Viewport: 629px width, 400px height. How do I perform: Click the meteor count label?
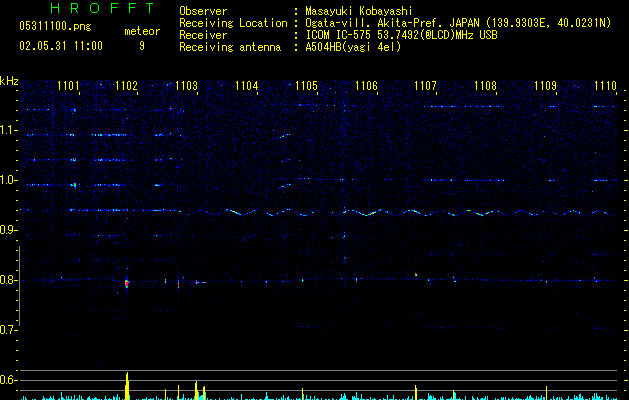(x=141, y=32)
